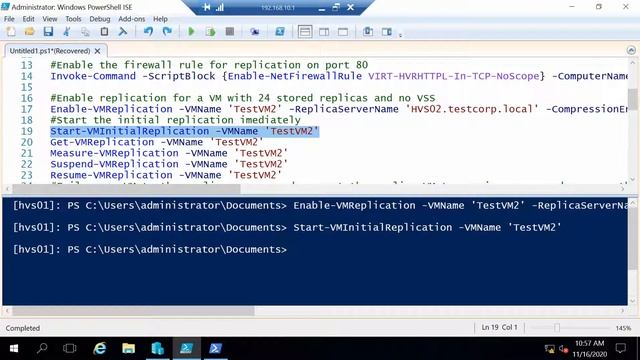Screen dimensions: 640x360
Task: Stop script operation
Action: [230, 31]
